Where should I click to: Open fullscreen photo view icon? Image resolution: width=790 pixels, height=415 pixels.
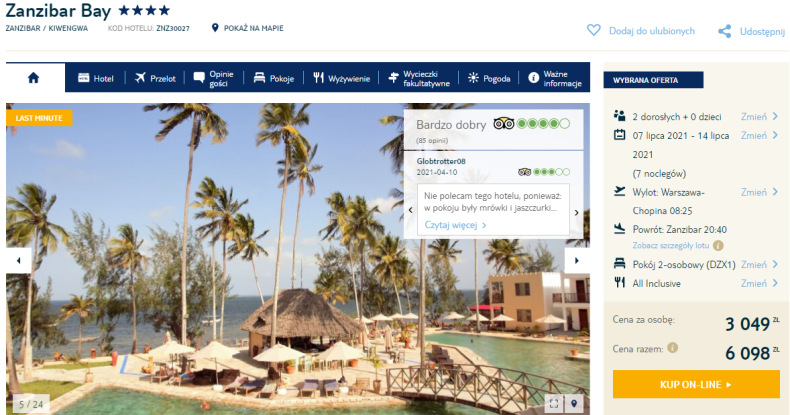point(554,403)
